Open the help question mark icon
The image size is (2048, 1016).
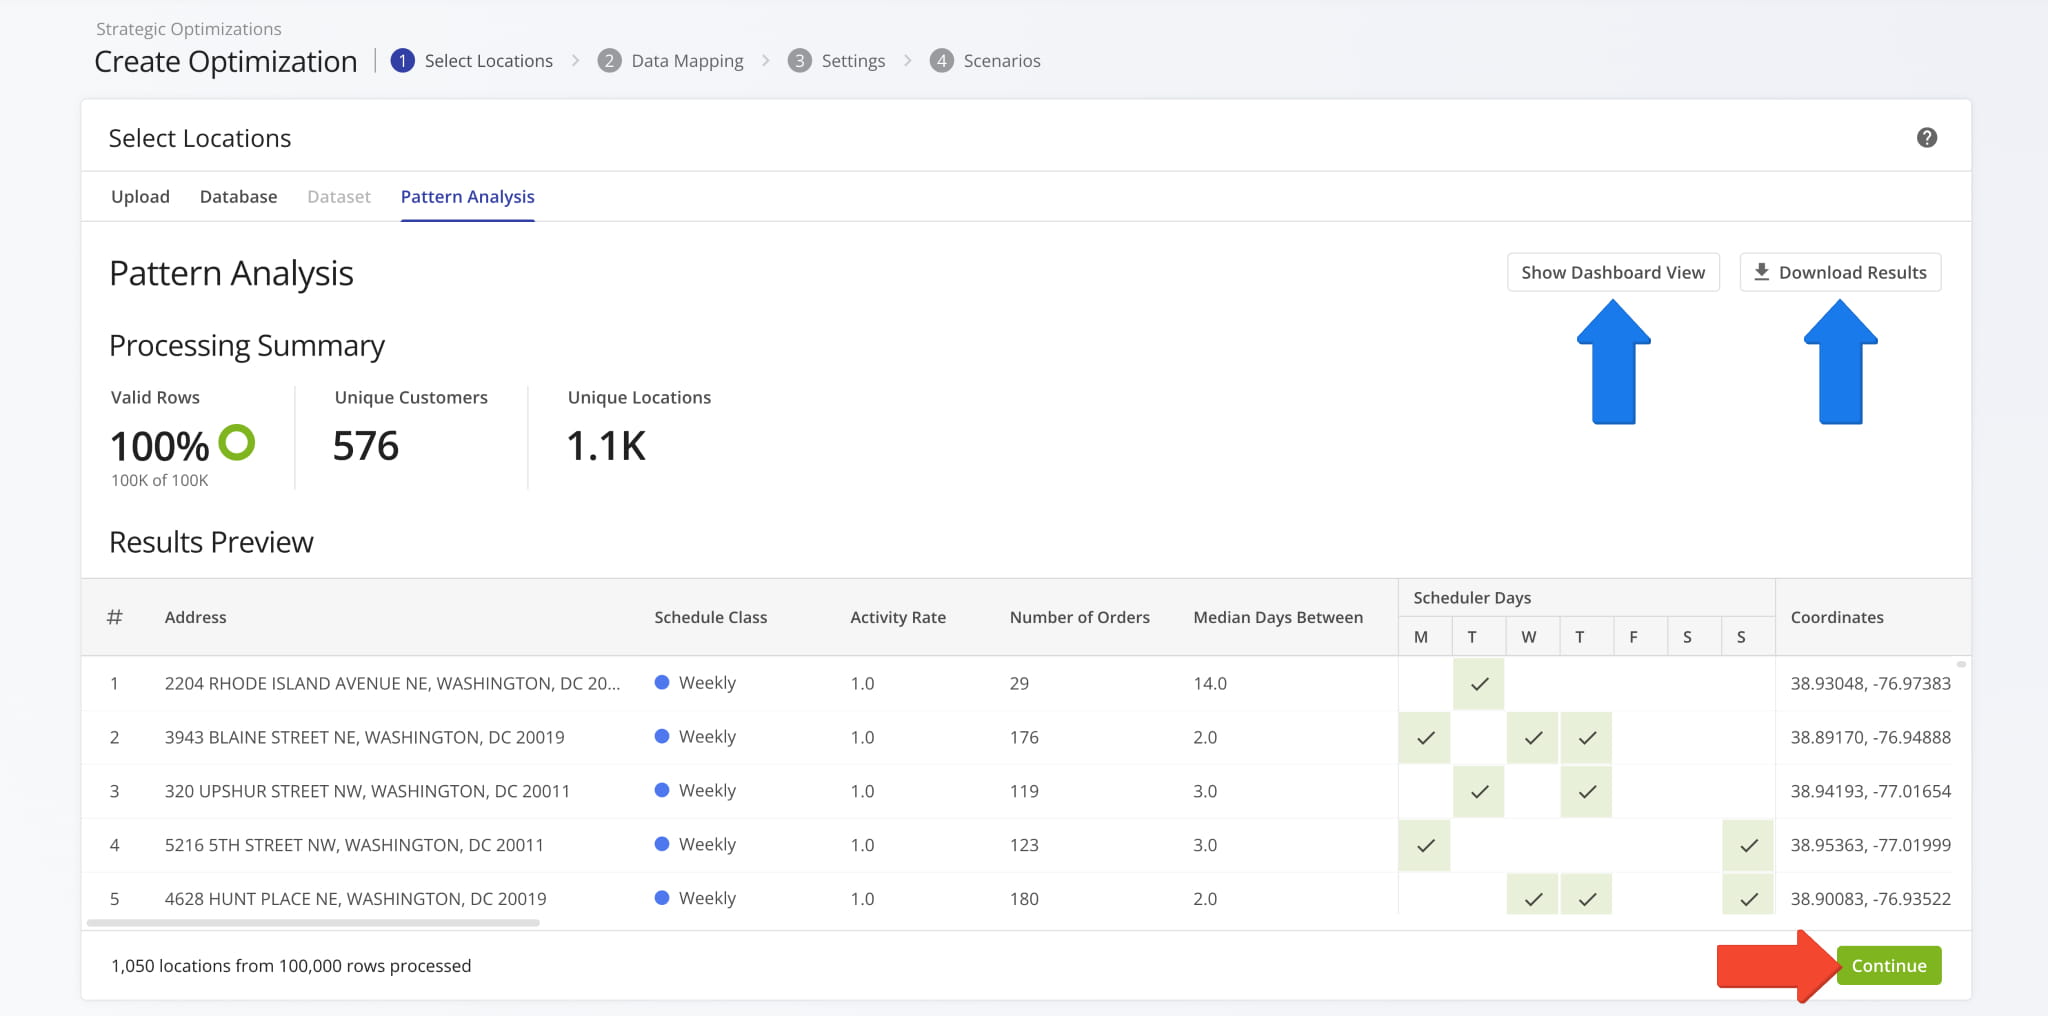pos(1926,138)
